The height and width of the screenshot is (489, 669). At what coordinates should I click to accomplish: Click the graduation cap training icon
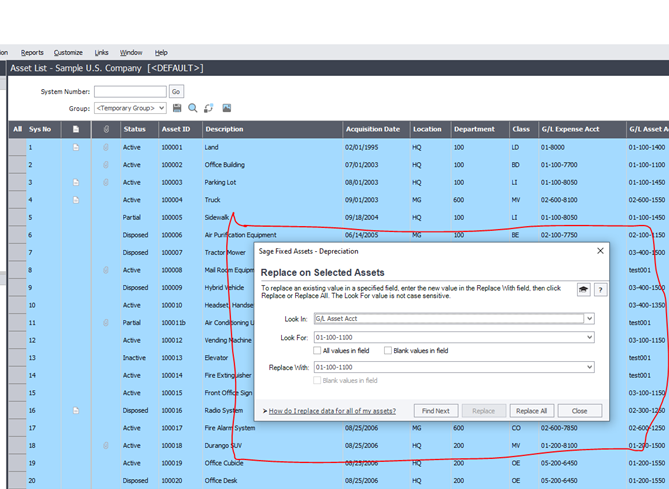(x=583, y=289)
